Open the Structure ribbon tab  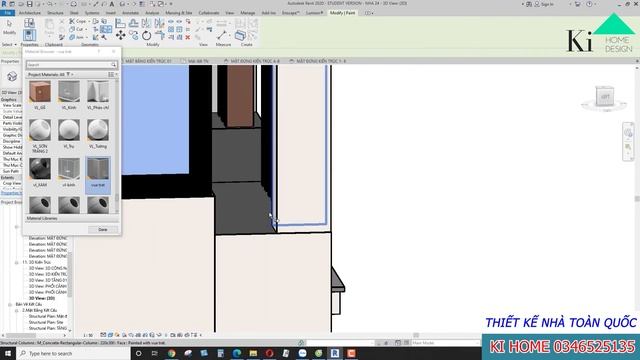(55, 13)
